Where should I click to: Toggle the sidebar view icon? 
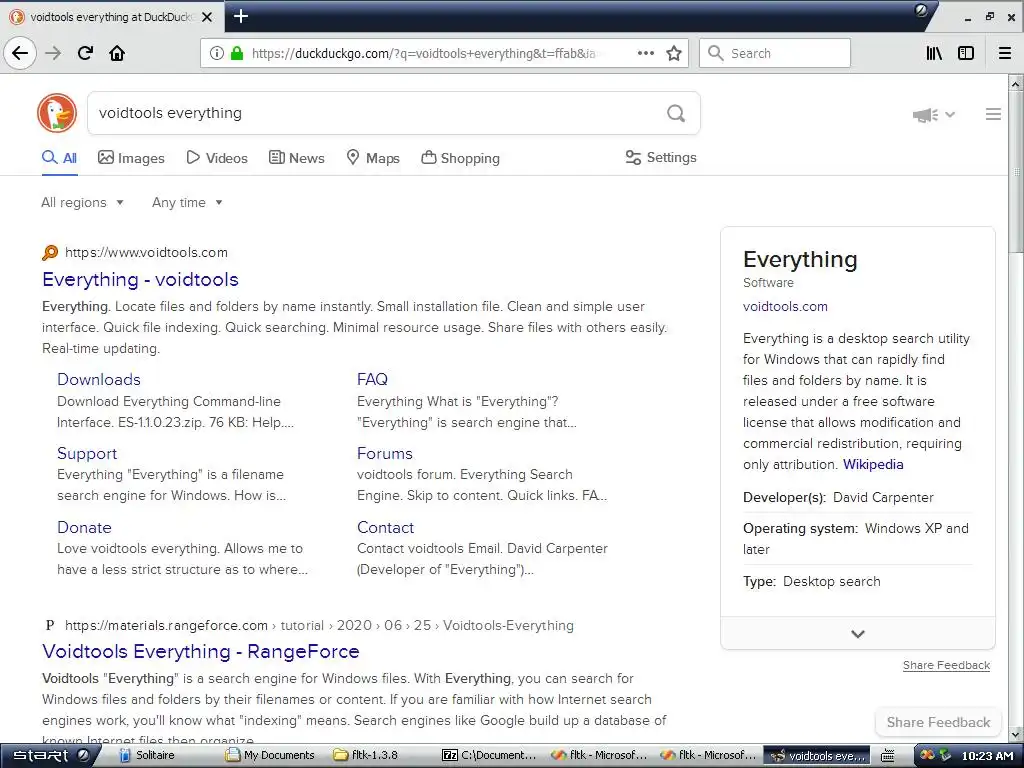point(966,53)
